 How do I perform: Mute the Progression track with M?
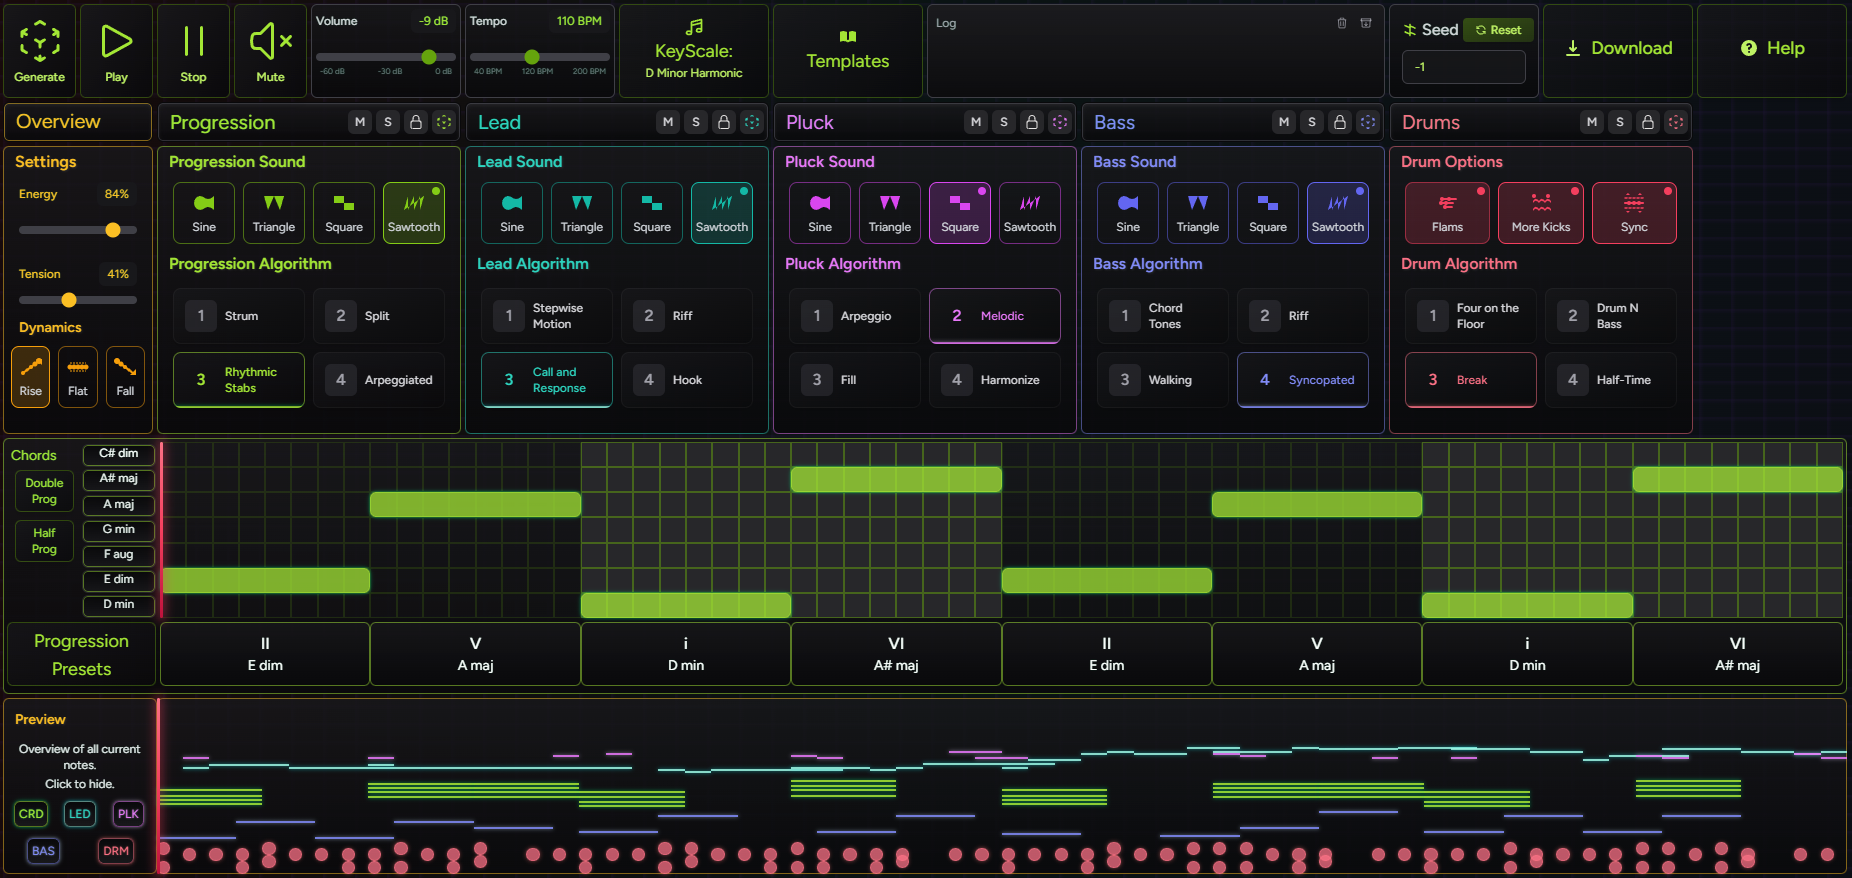coord(360,122)
